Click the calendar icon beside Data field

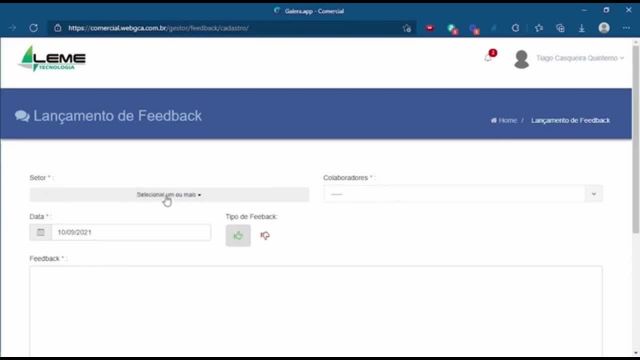click(40, 232)
